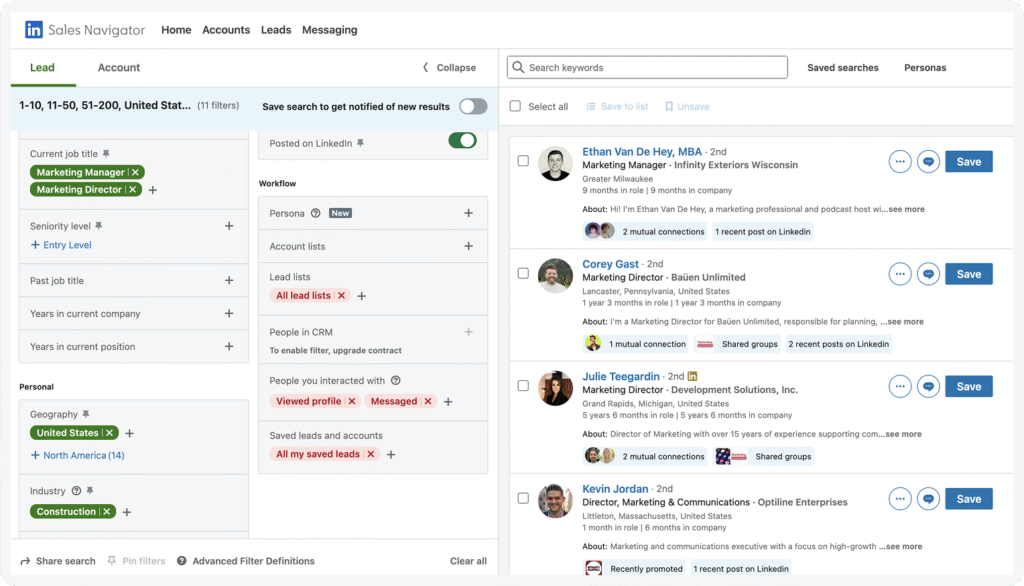This screenshot has height=586, width=1024.
Task: Tick the checkbox beside Corey Gast
Action: [523, 273]
